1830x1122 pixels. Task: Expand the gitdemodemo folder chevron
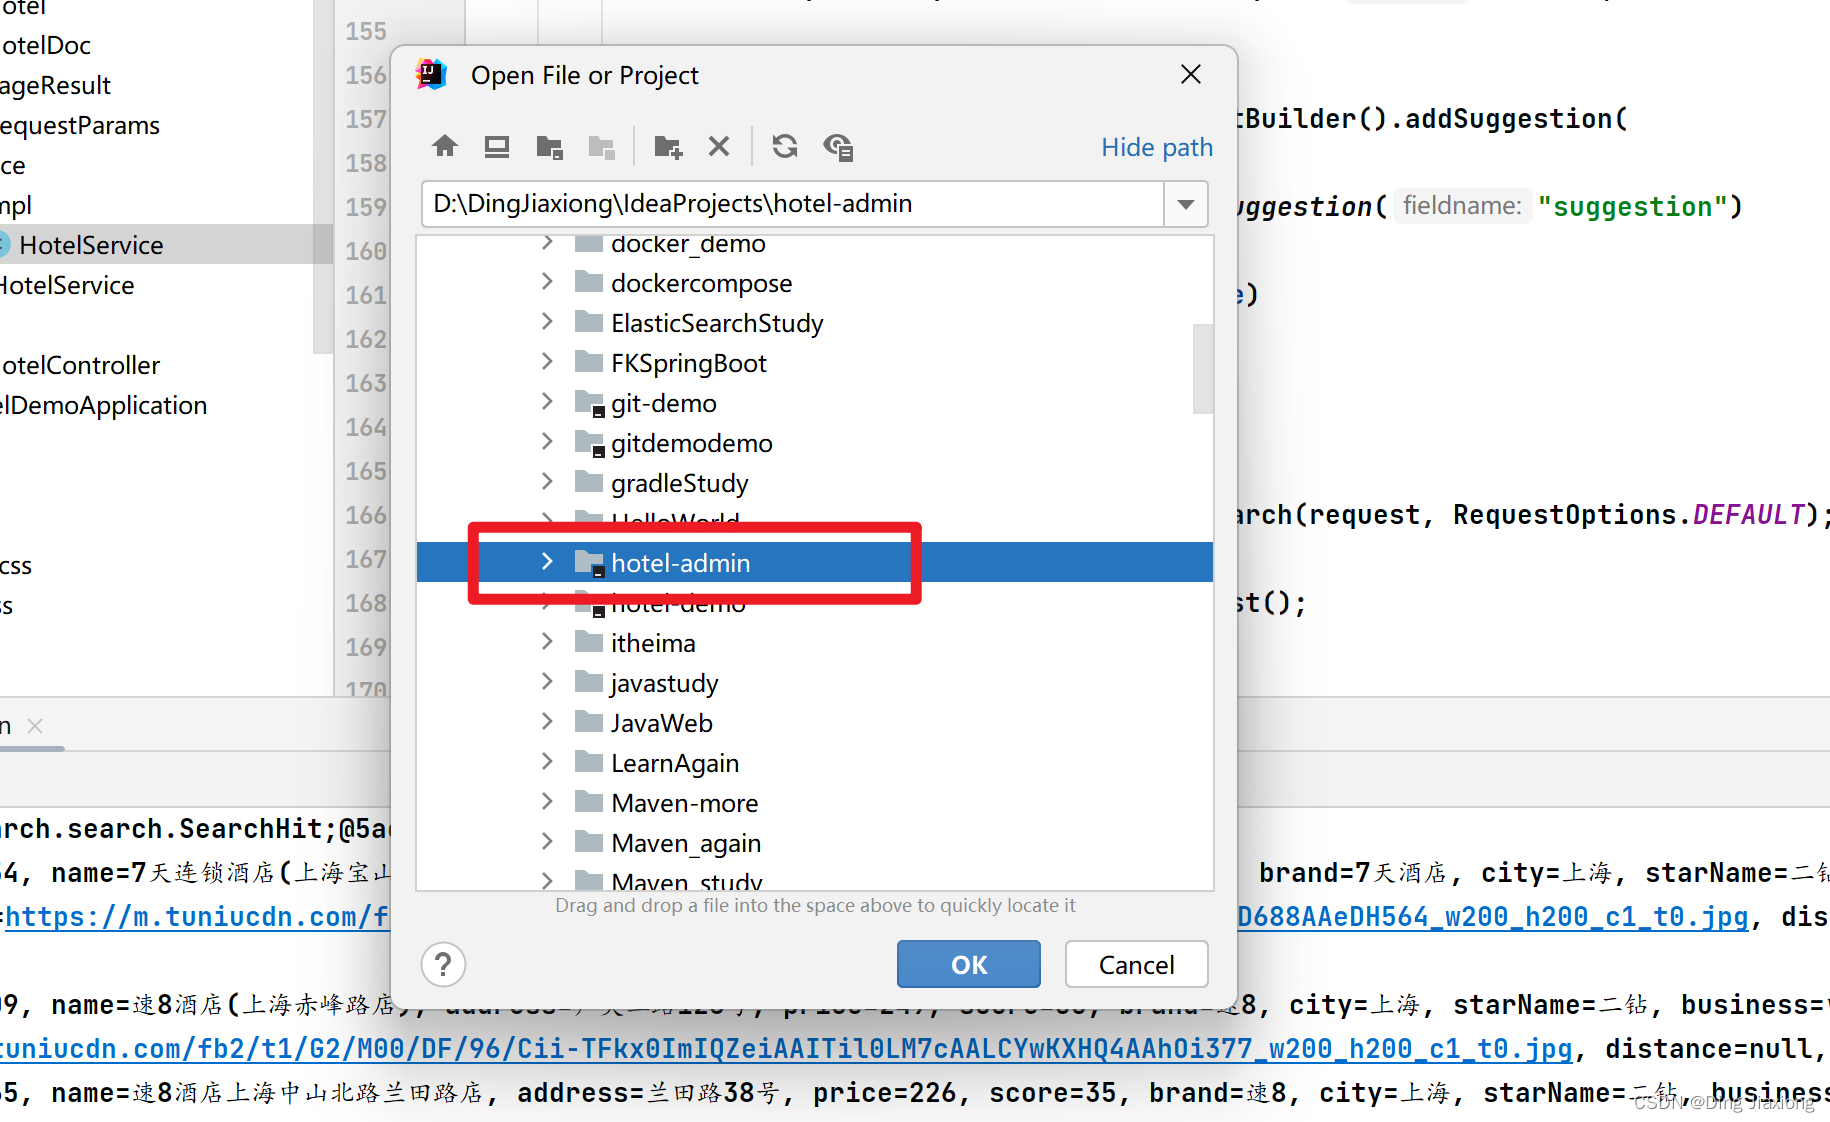(x=547, y=442)
